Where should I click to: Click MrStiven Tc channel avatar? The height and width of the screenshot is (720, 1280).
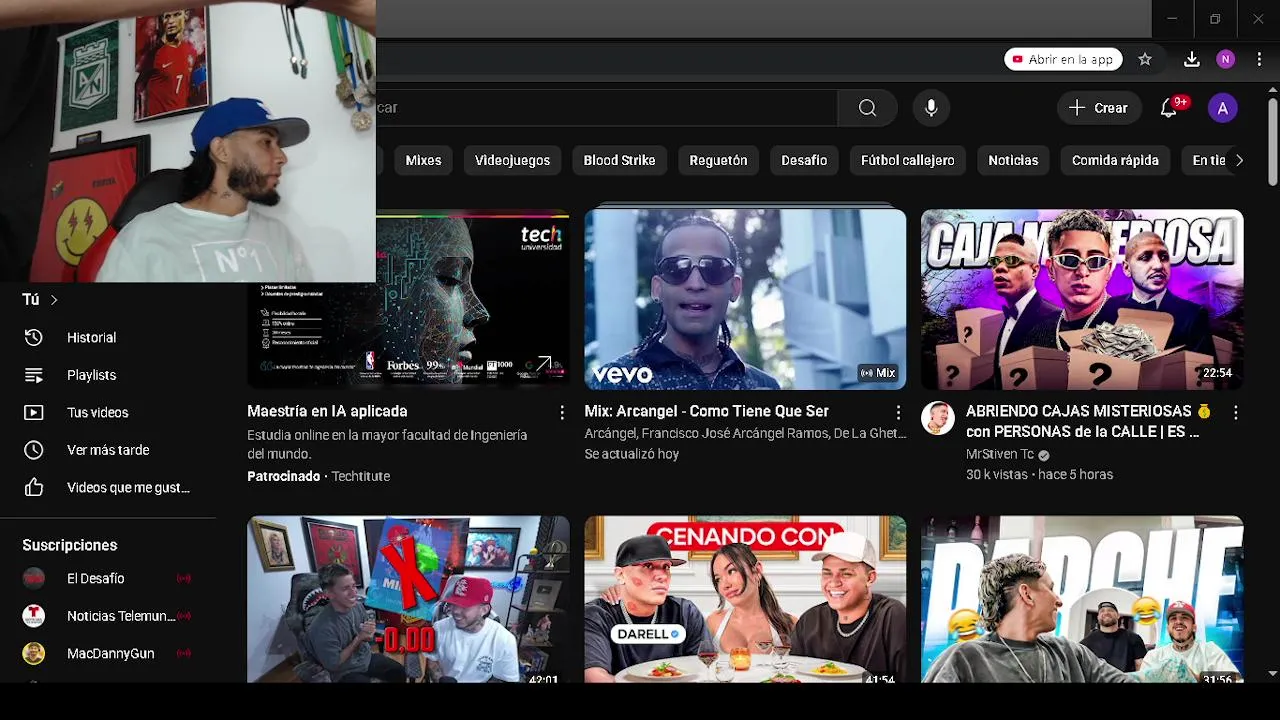coord(938,419)
